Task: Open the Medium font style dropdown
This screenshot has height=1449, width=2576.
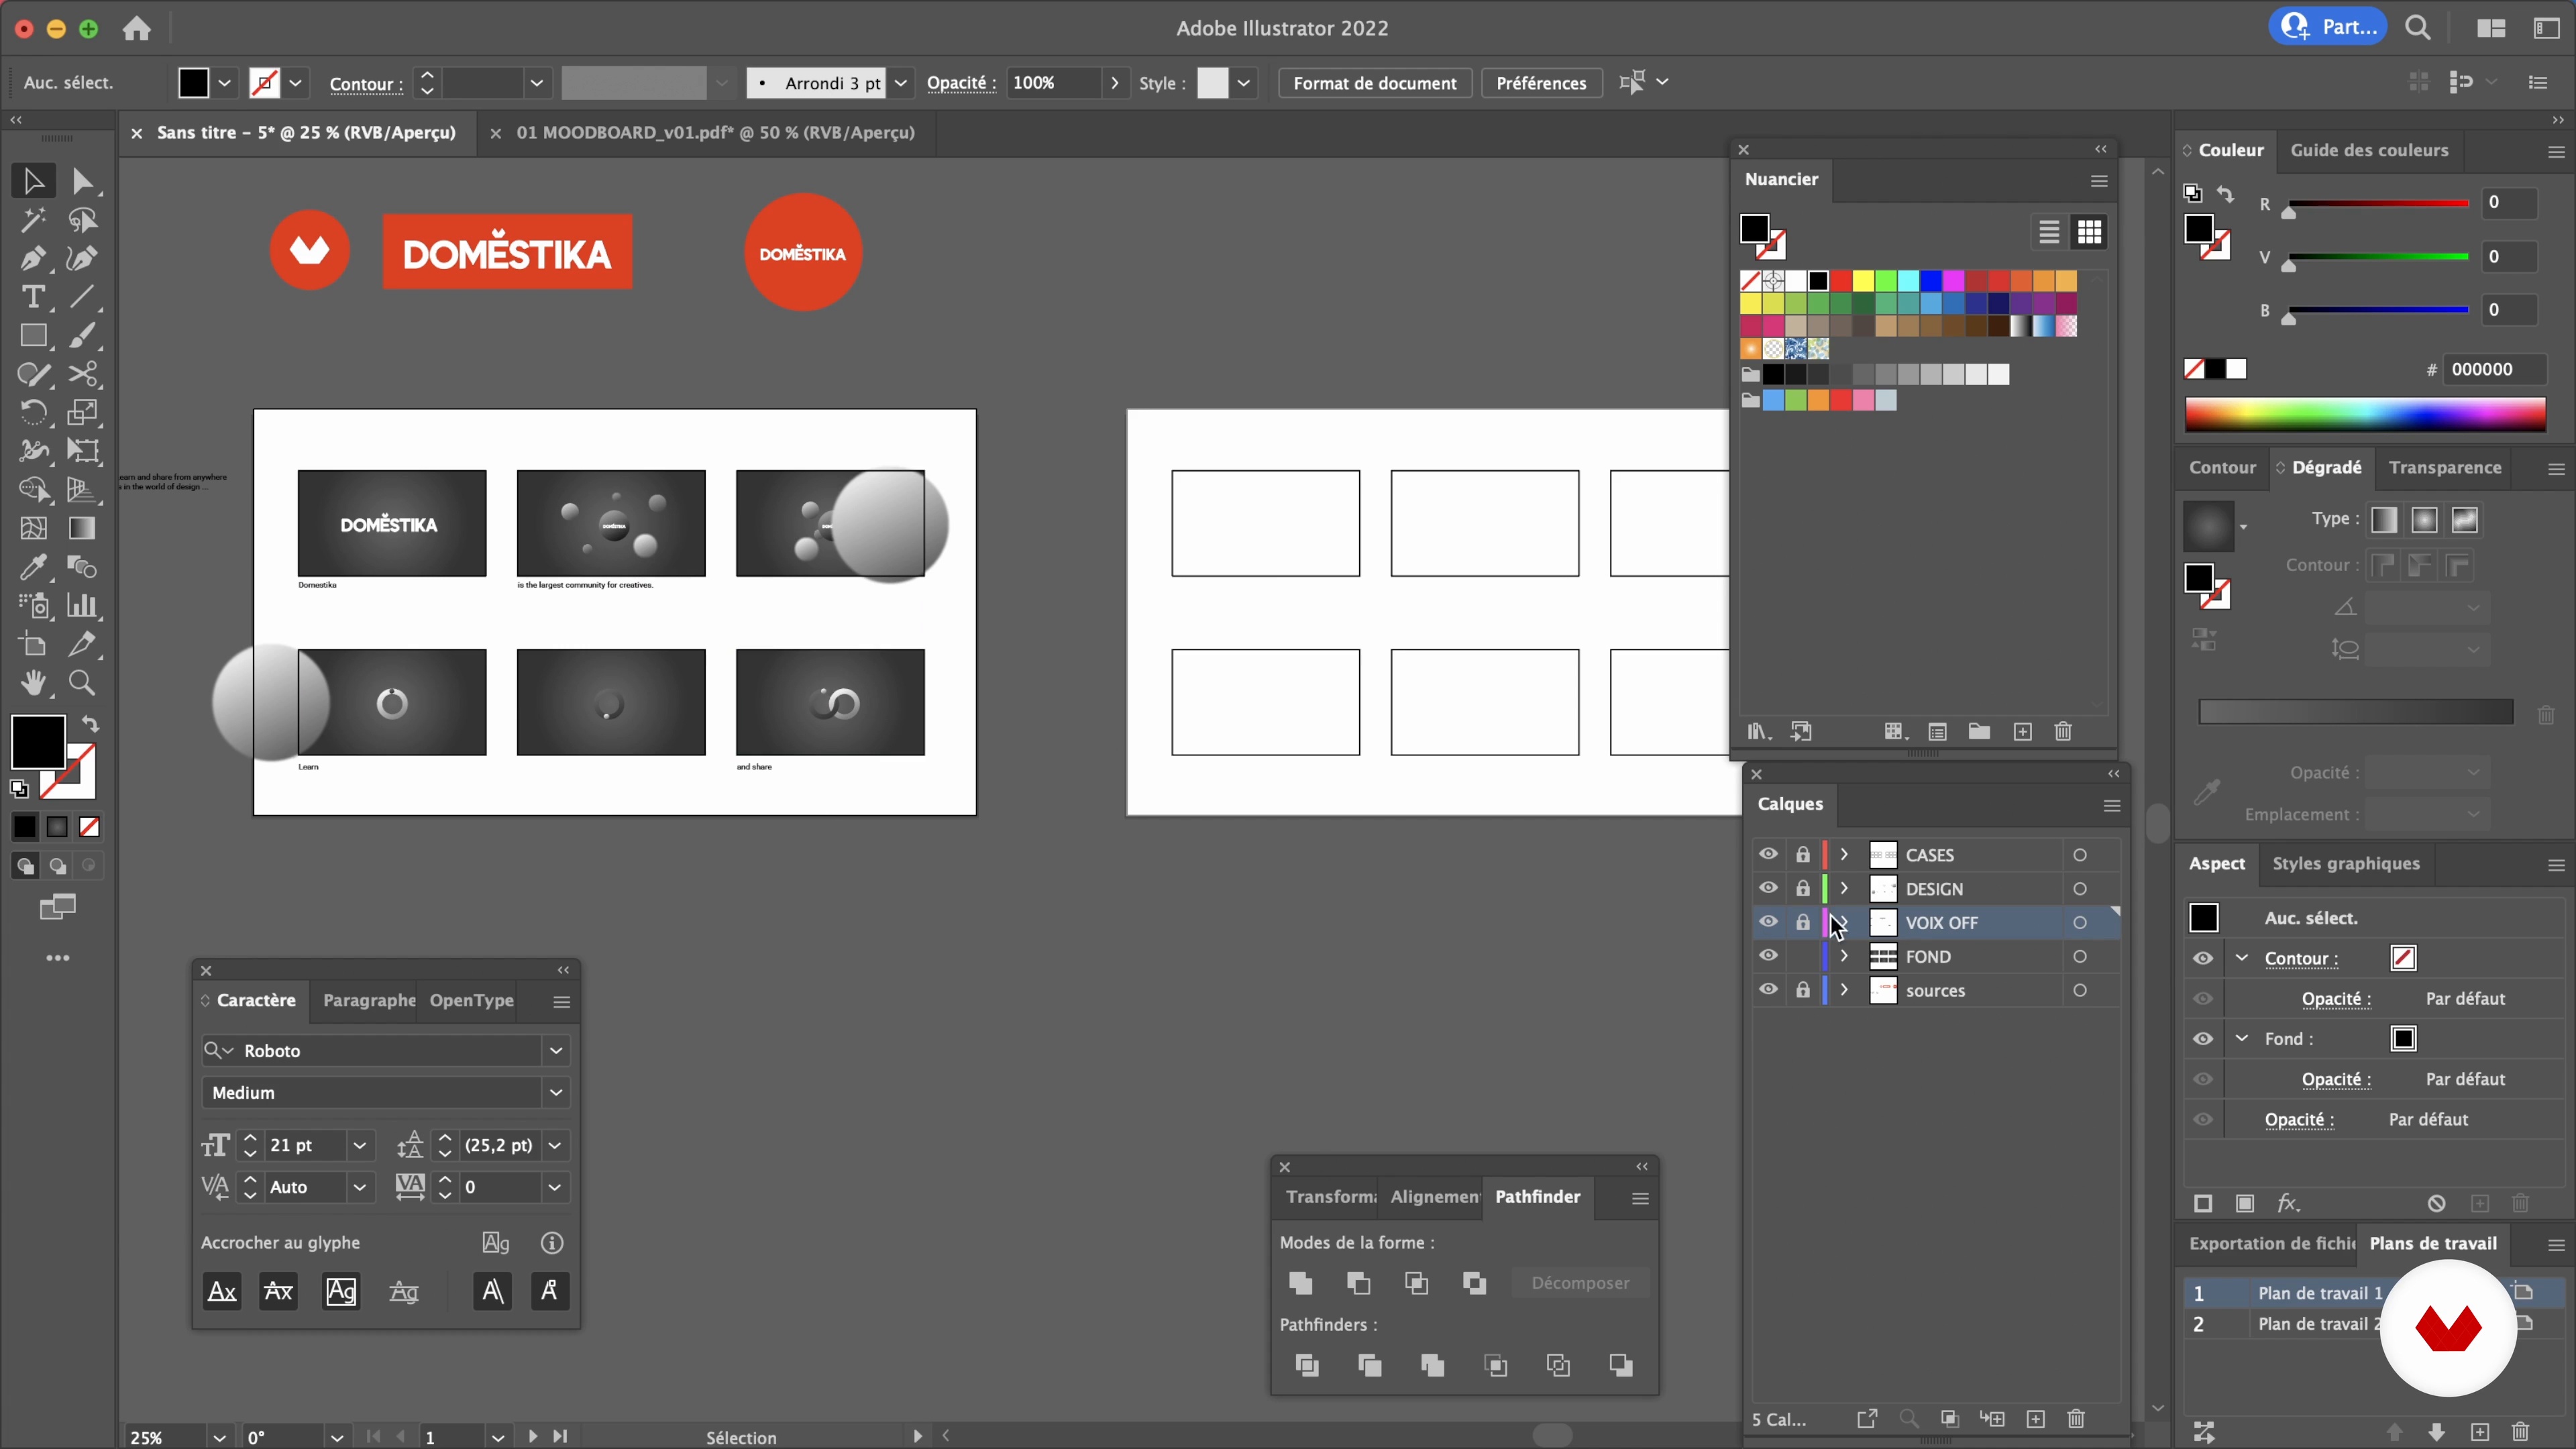Action: click(x=556, y=1093)
